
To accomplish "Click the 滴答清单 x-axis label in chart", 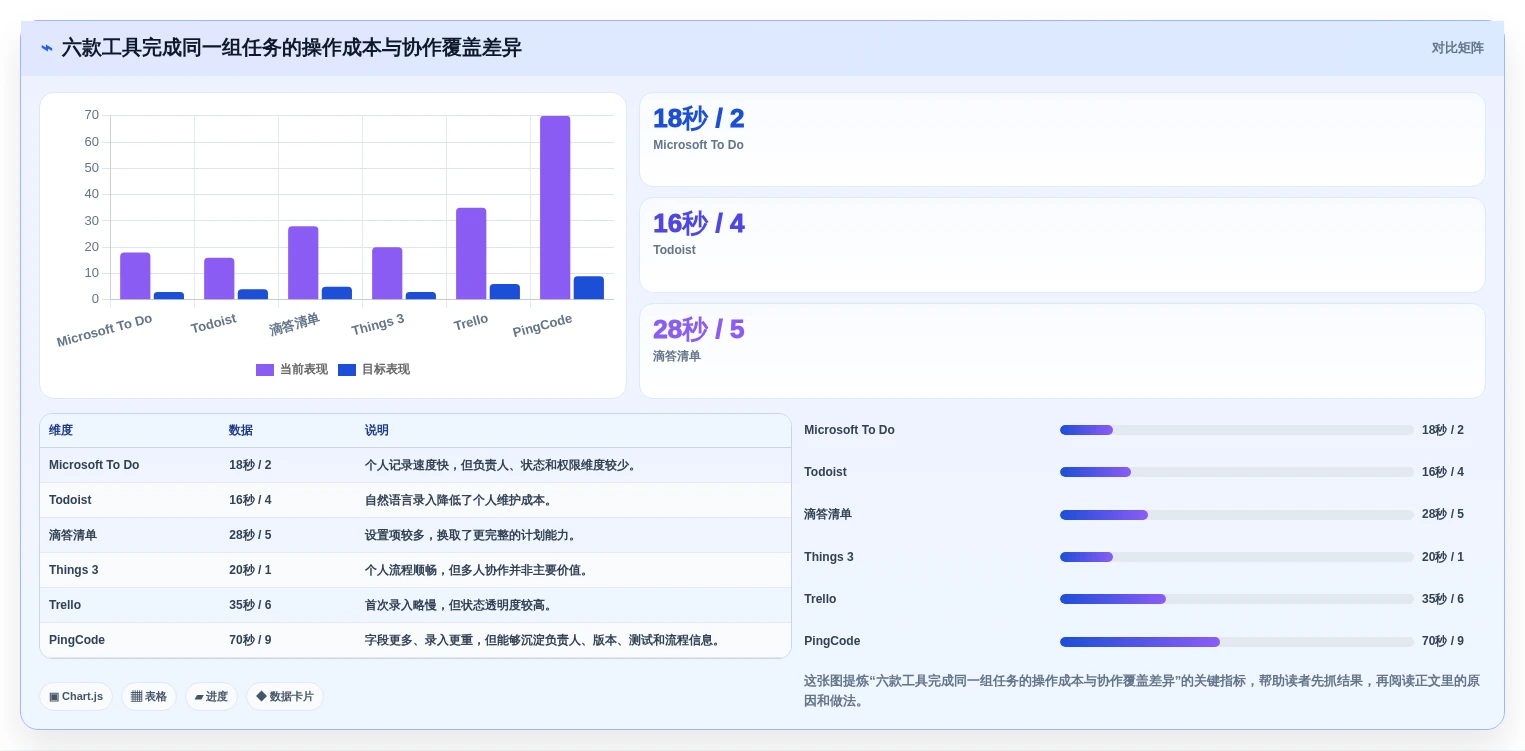I will pyautogui.click(x=294, y=324).
